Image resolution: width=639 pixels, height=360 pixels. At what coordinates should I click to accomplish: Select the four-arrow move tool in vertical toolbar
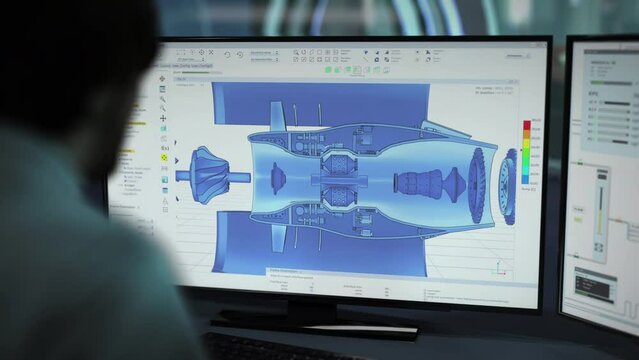(x=162, y=78)
